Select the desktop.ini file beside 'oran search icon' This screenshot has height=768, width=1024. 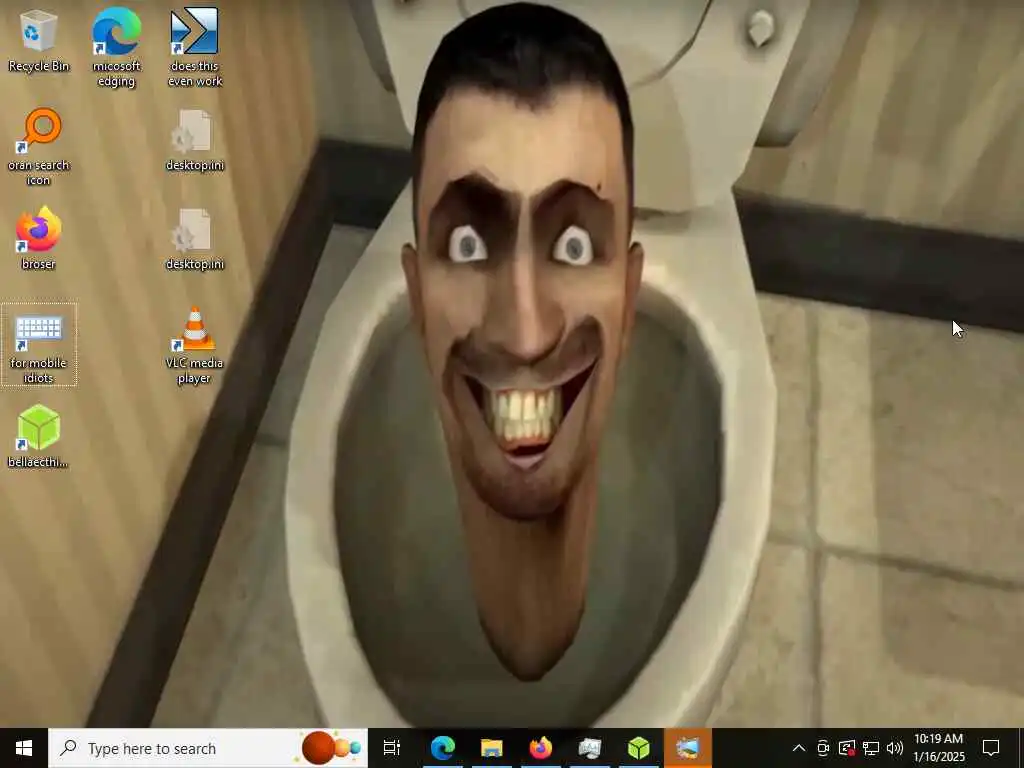195,140
